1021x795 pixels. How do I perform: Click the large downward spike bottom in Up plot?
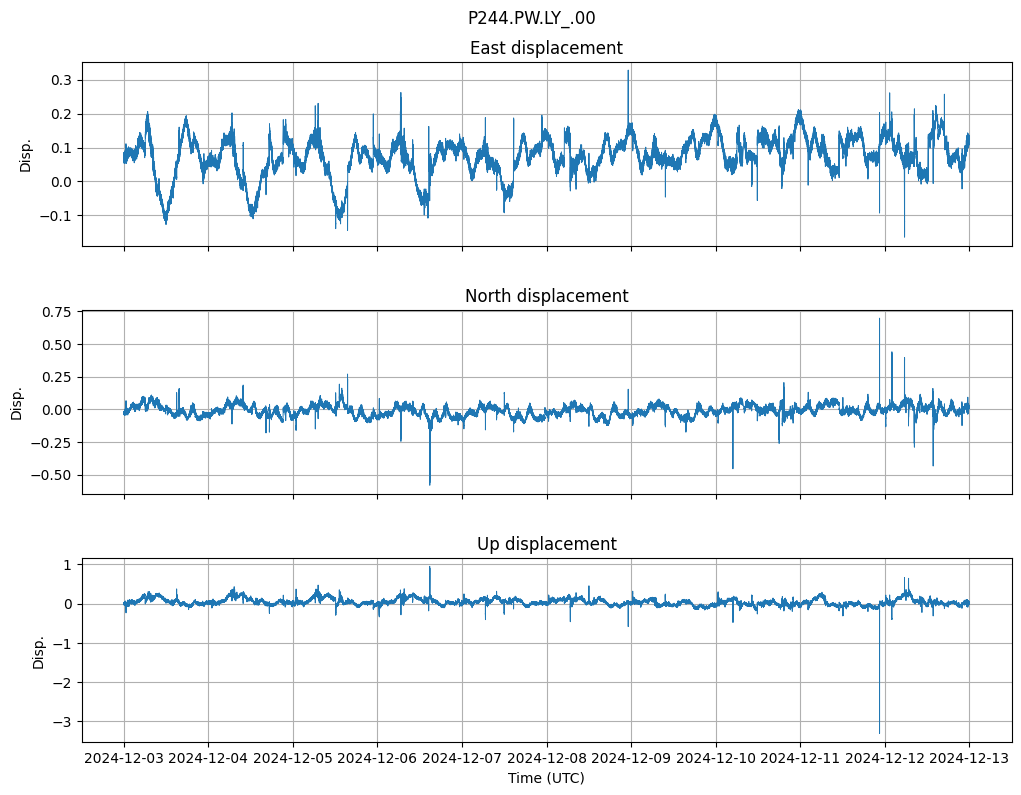(x=879, y=732)
